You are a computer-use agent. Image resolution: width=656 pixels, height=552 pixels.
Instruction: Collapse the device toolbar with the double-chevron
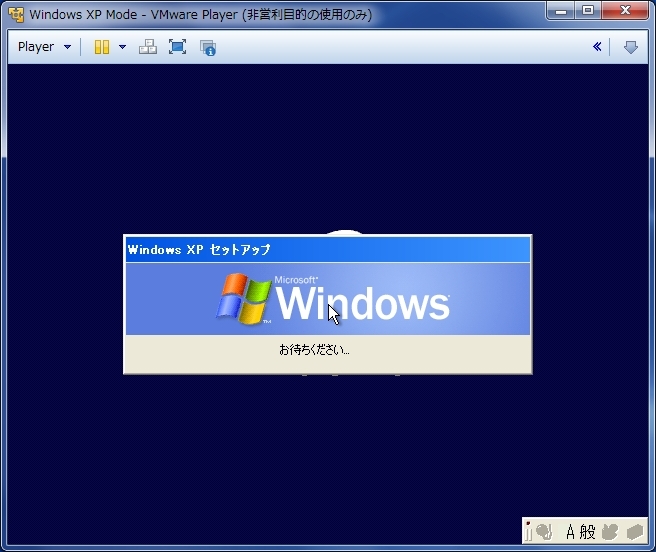click(597, 46)
